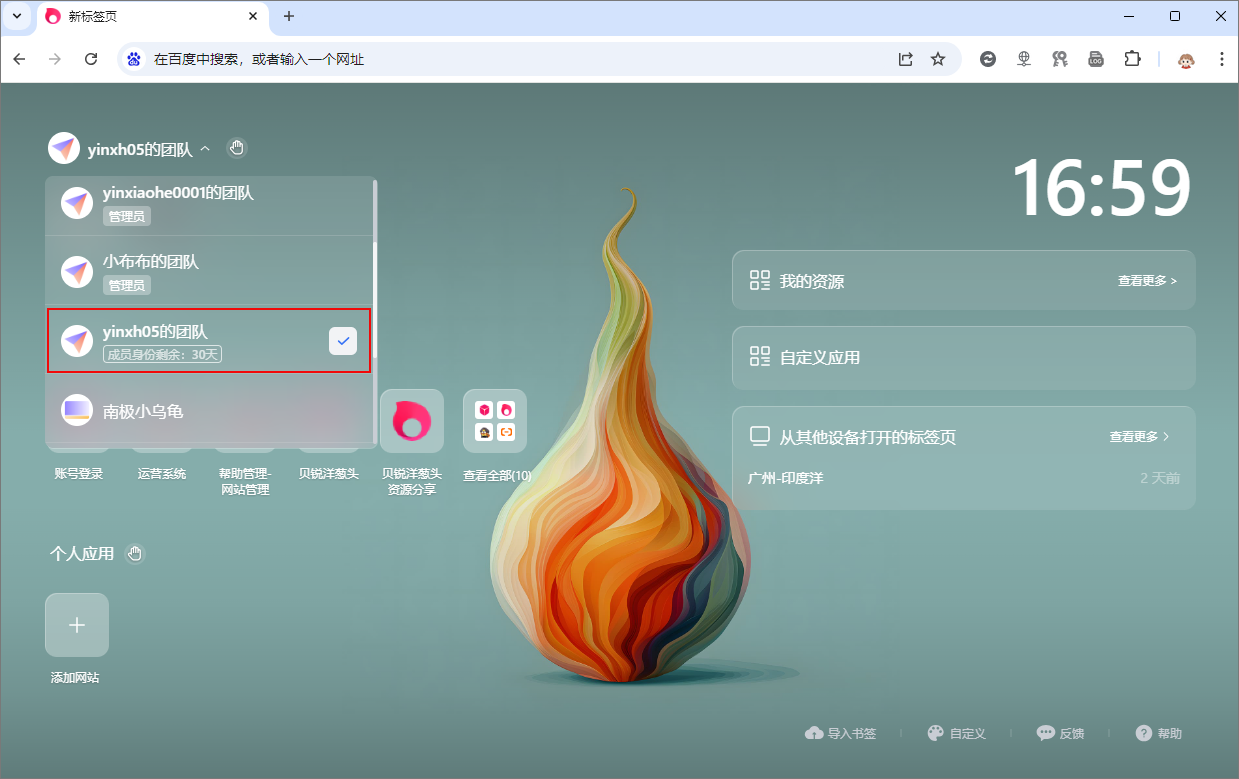The height and width of the screenshot is (779, 1239).
Task: Open the tab search dropdown arrow
Action: 17,16
